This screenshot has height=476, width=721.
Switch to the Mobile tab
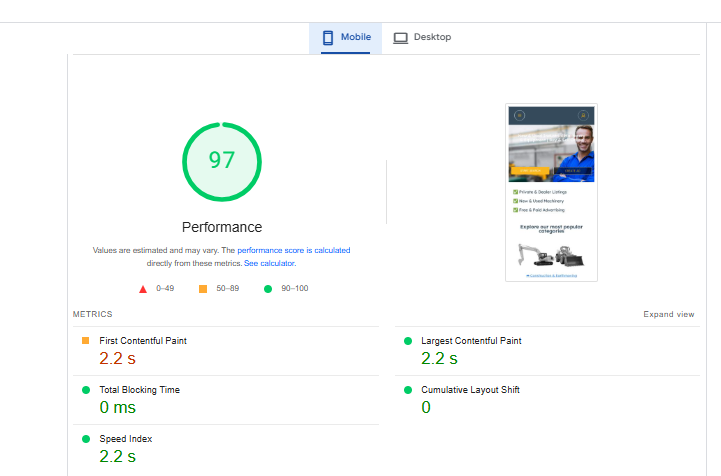point(345,38)
